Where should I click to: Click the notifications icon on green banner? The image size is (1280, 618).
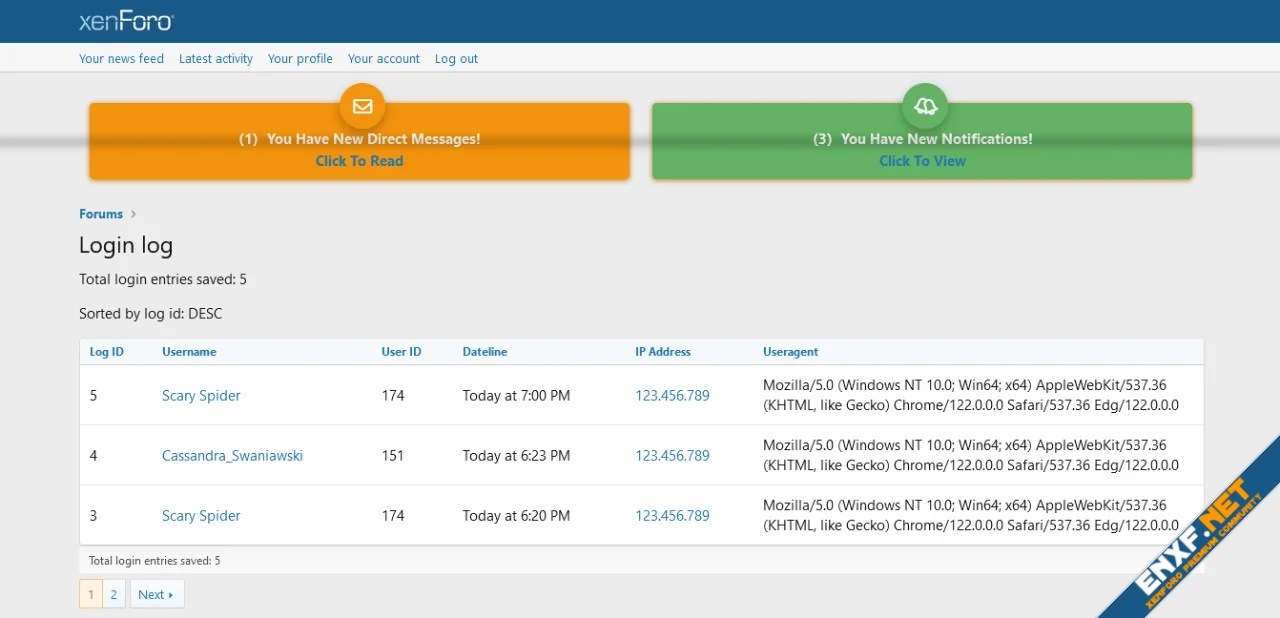click(925, 106)
